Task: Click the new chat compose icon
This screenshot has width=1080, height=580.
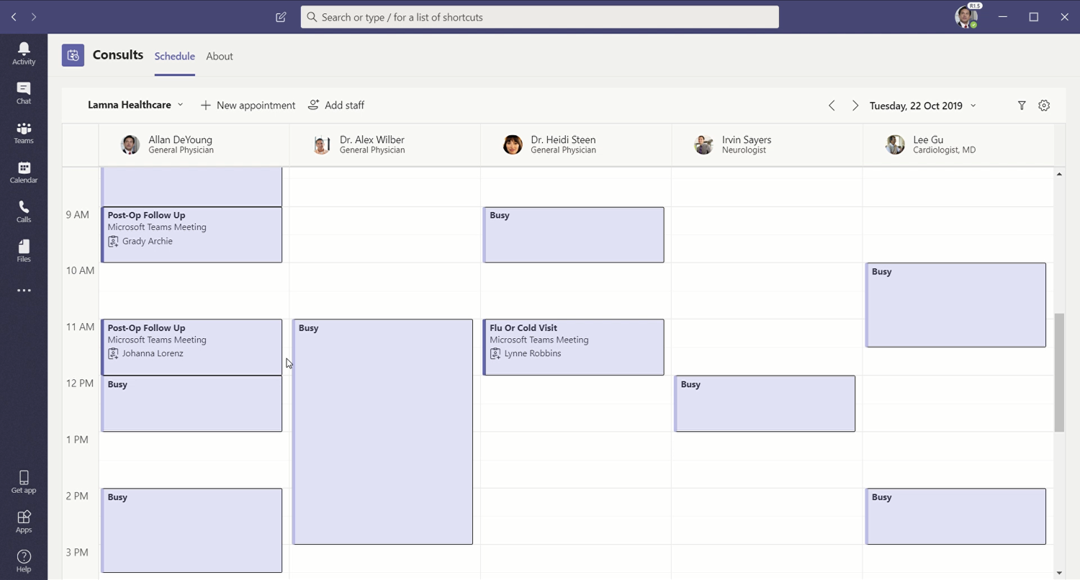Action: click(281, 17)
